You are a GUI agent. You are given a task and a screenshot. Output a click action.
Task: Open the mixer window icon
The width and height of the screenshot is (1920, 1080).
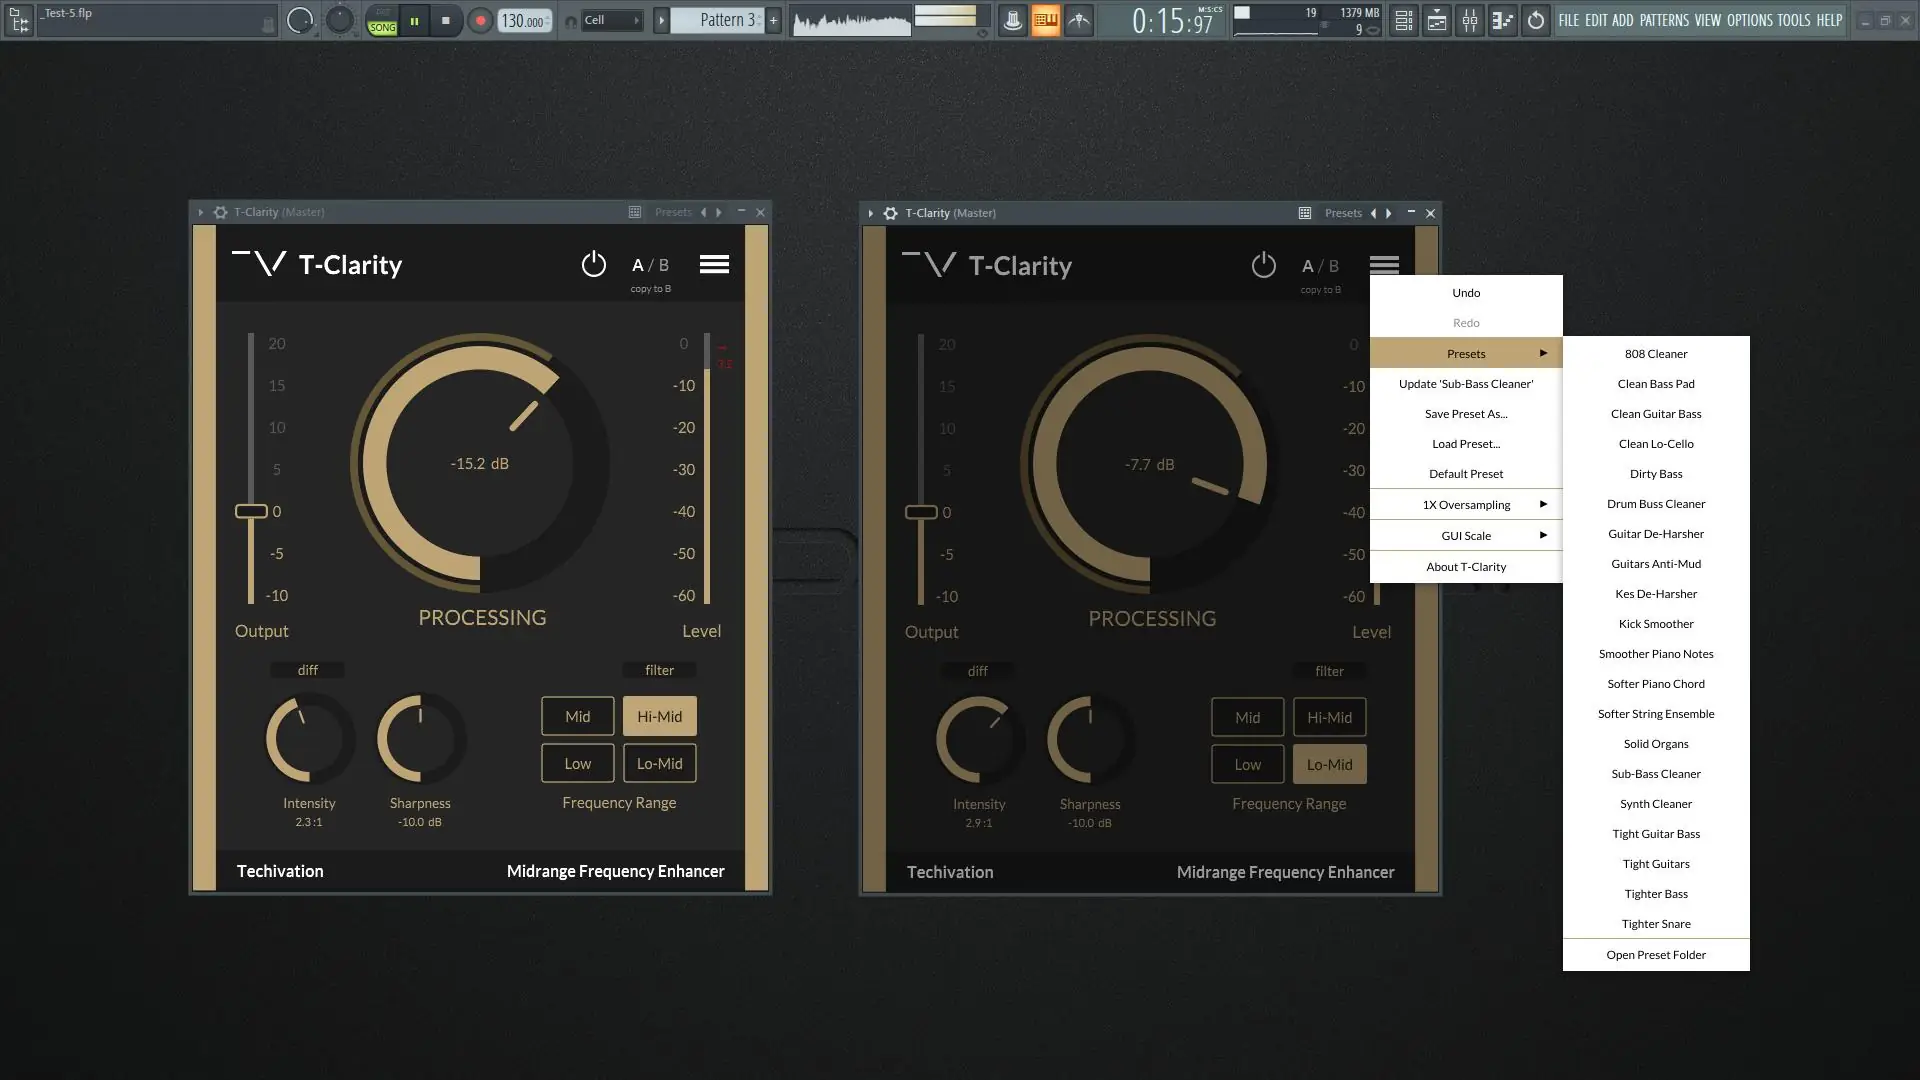click(1470, 20)
